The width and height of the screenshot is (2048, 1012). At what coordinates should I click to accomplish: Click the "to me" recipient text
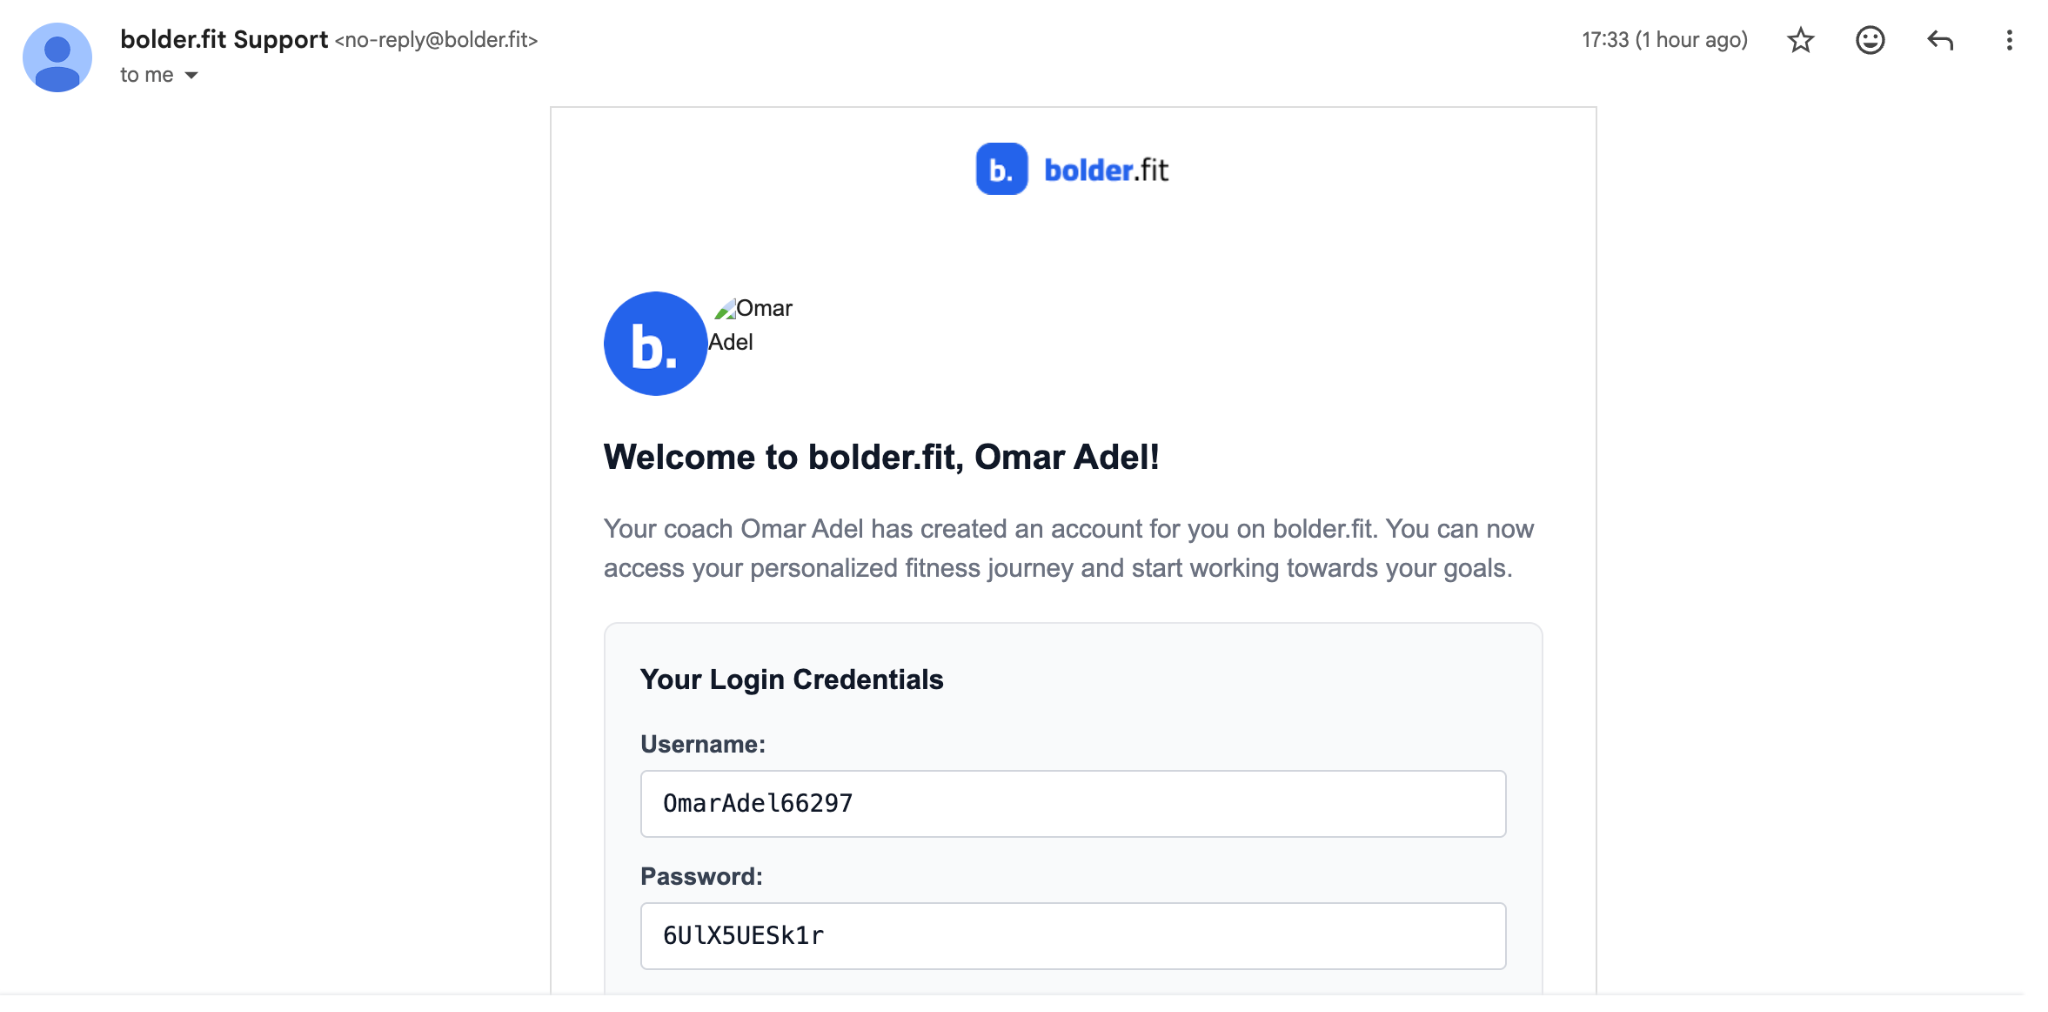(x=146, y=76)
